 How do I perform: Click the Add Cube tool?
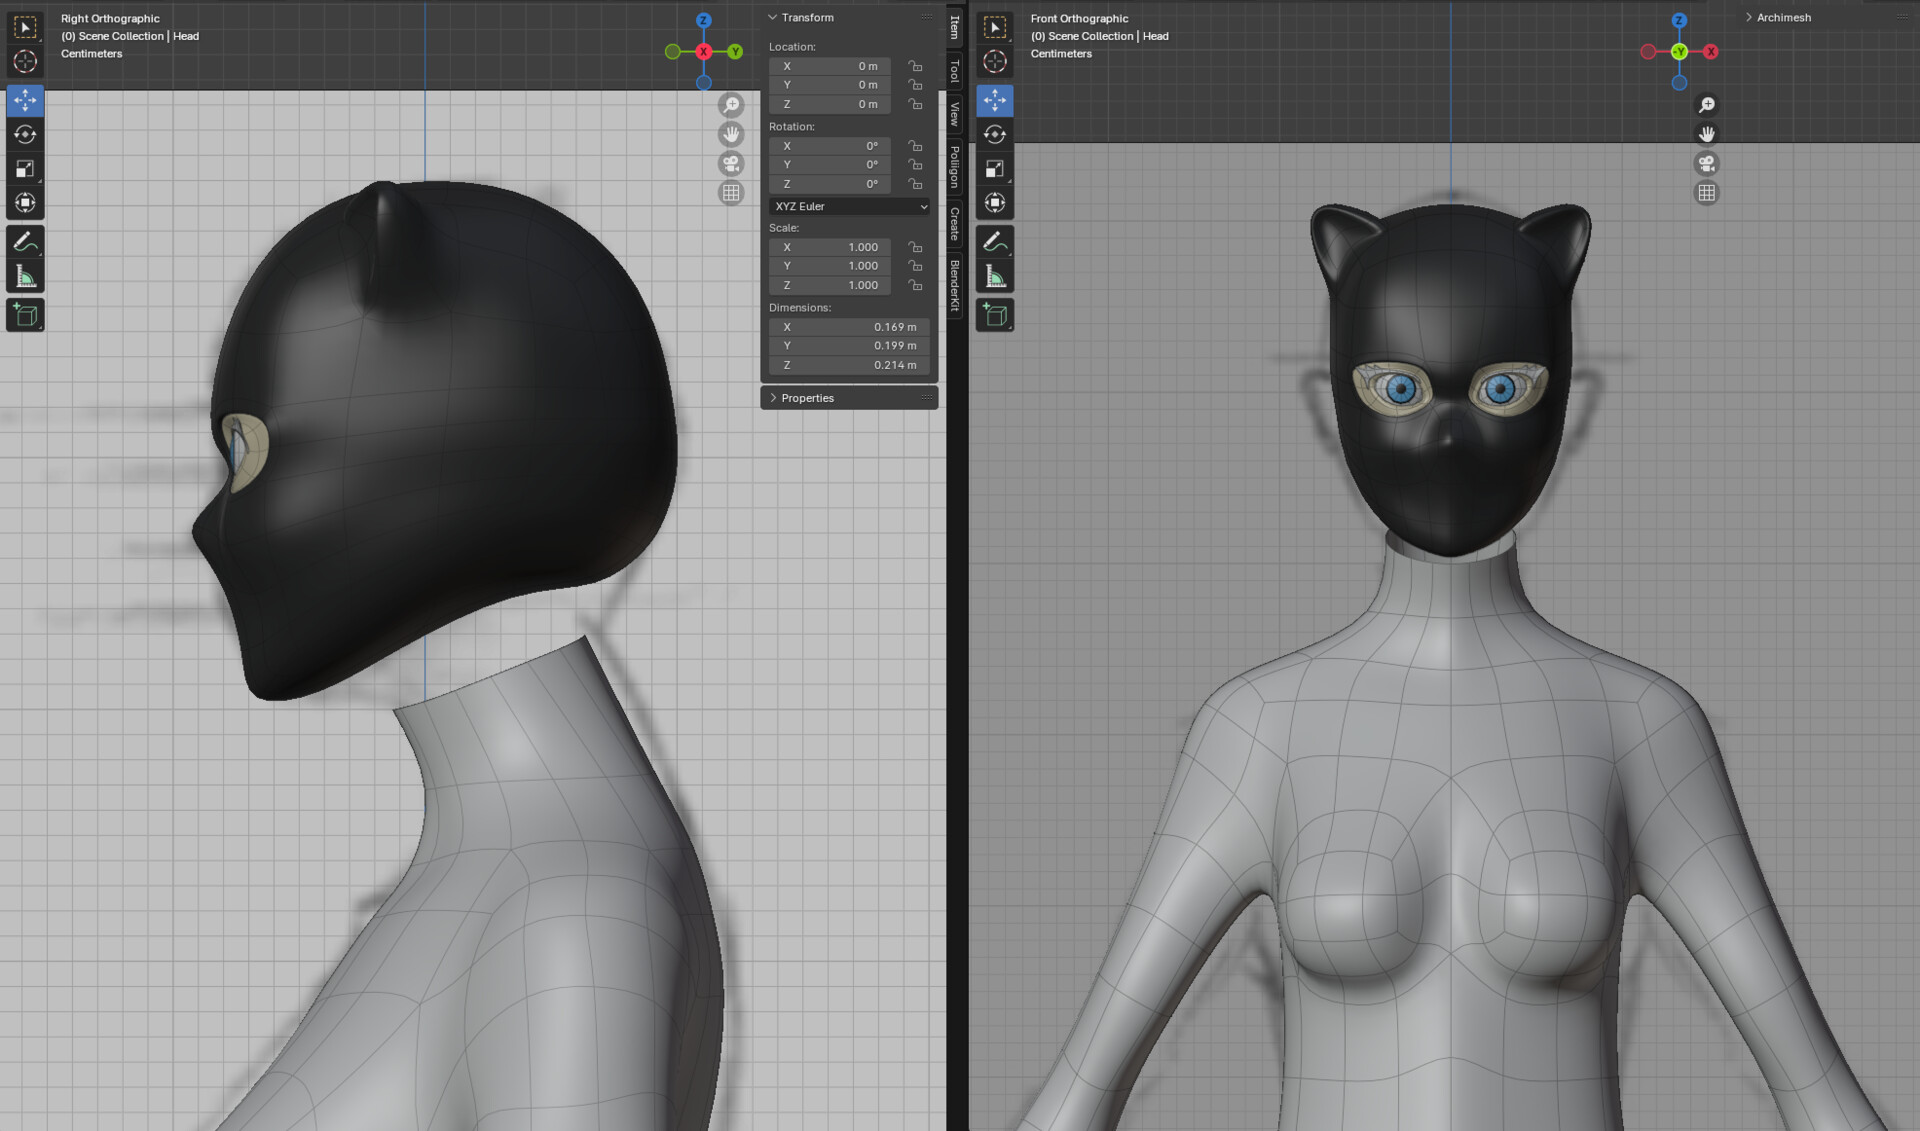25,314
